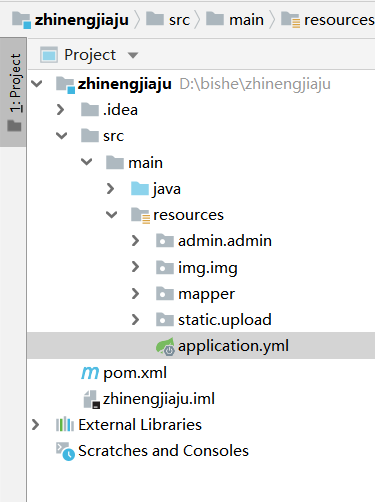Image resolution: width=375 pixels, height=502 pixels.
Task: Click the static.upload package folder icon
Action: 165,320
